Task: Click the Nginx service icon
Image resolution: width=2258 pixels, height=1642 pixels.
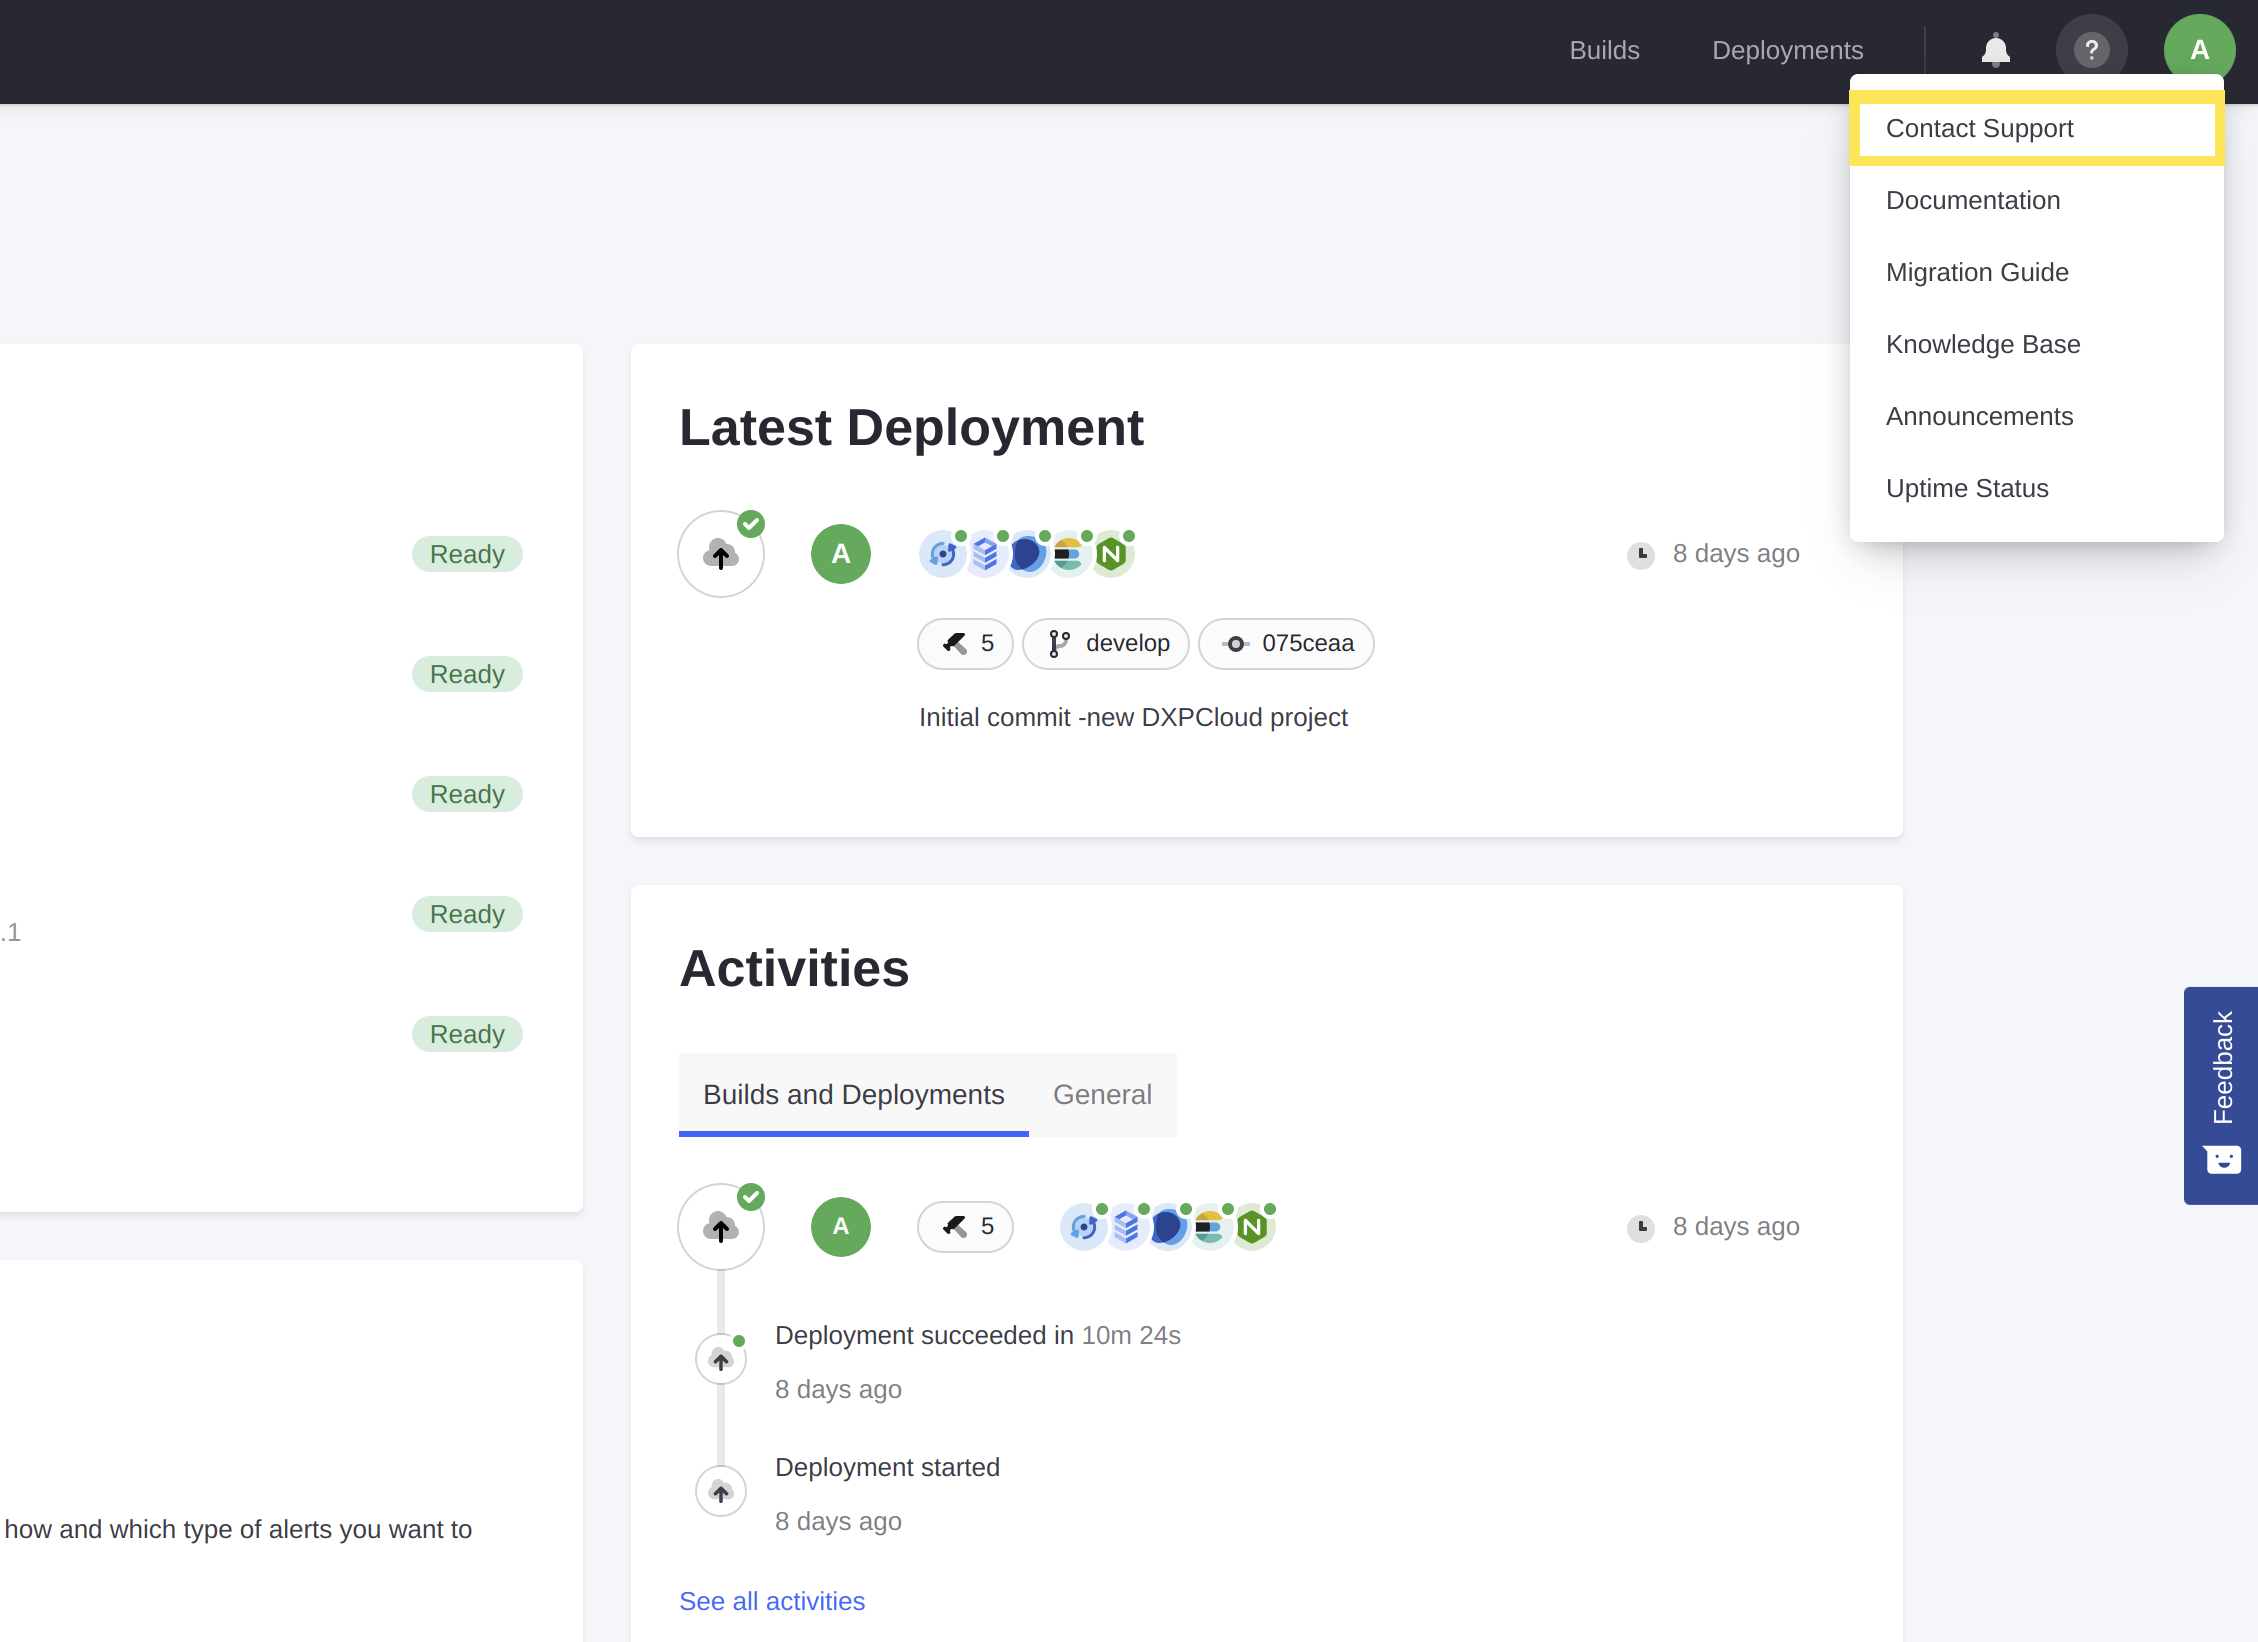Action: [x=1117, y=554]
